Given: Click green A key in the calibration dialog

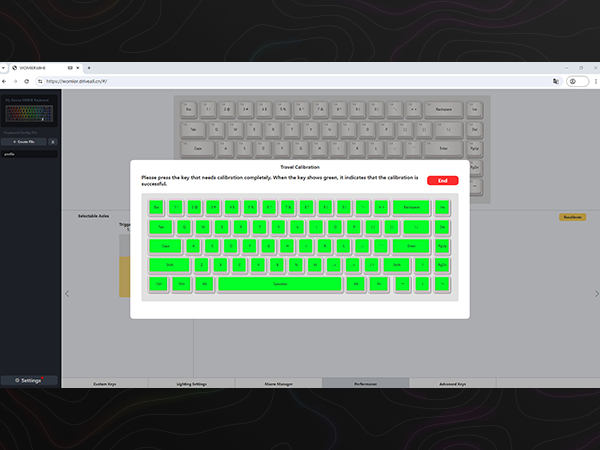Looking at the screenshot, I should (x=193, y=246).
